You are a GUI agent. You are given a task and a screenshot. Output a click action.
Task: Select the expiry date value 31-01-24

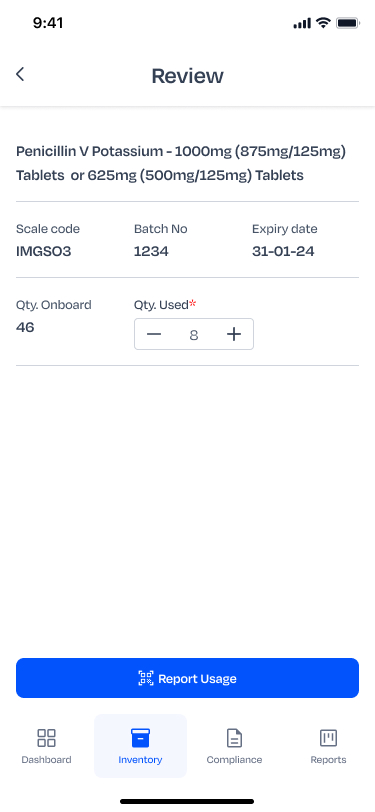(x=283, y=252)
